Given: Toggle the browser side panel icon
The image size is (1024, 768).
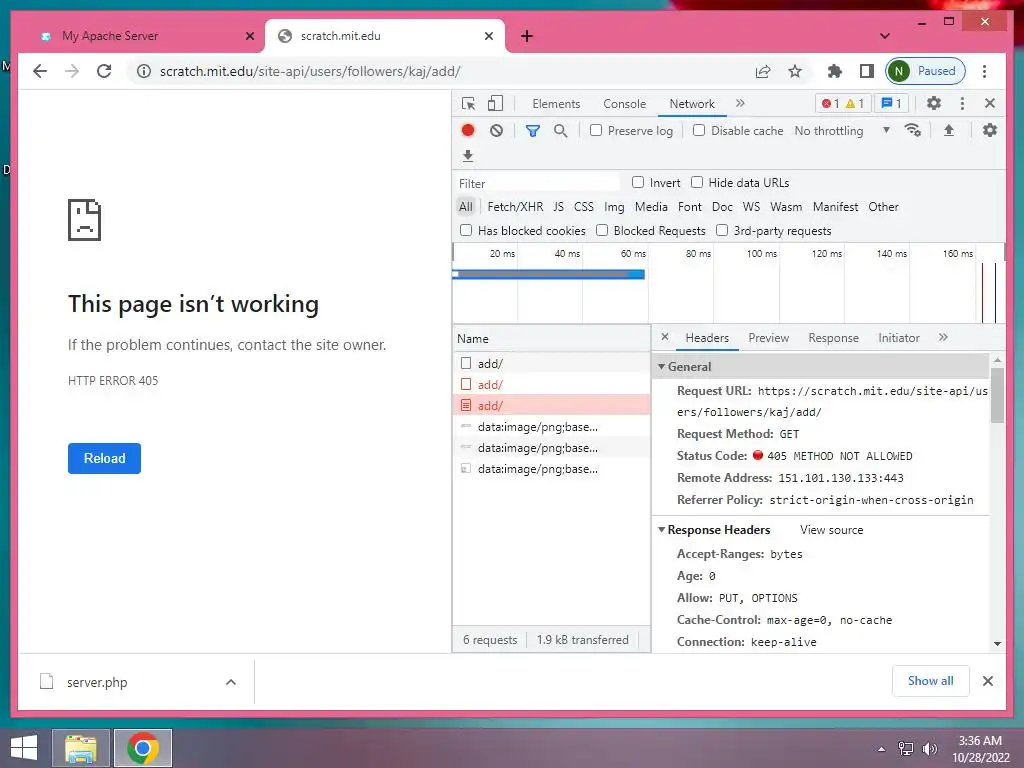Looking at the screenshot, I should (867, 71).
